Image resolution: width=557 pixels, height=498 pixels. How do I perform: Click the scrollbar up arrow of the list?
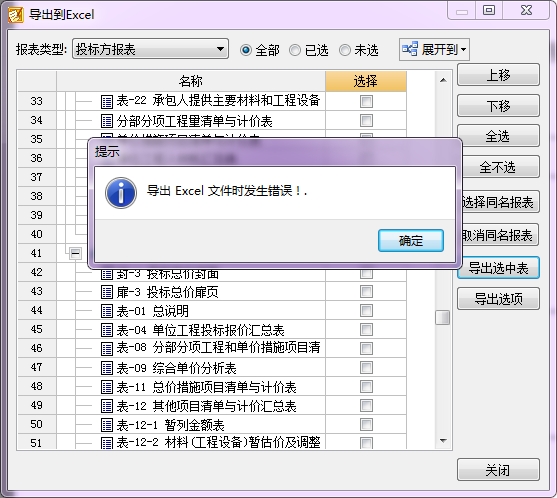point(443,80)
